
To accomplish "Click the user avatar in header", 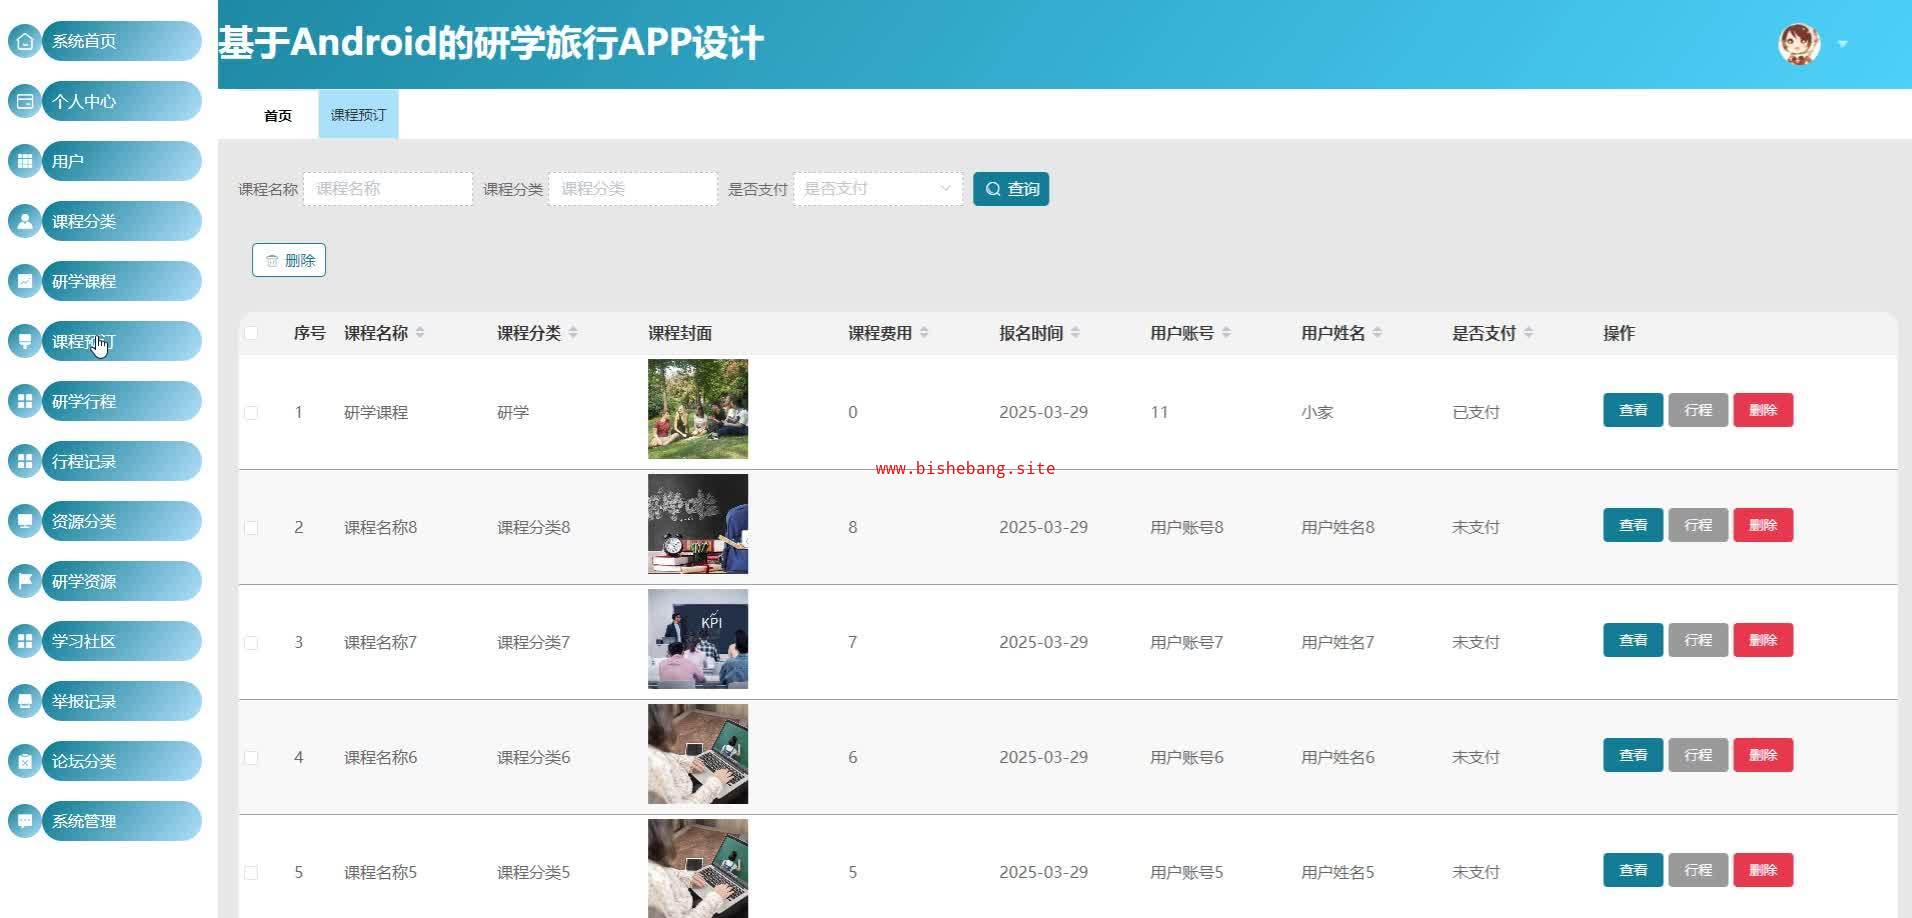I will (1799, 44).
